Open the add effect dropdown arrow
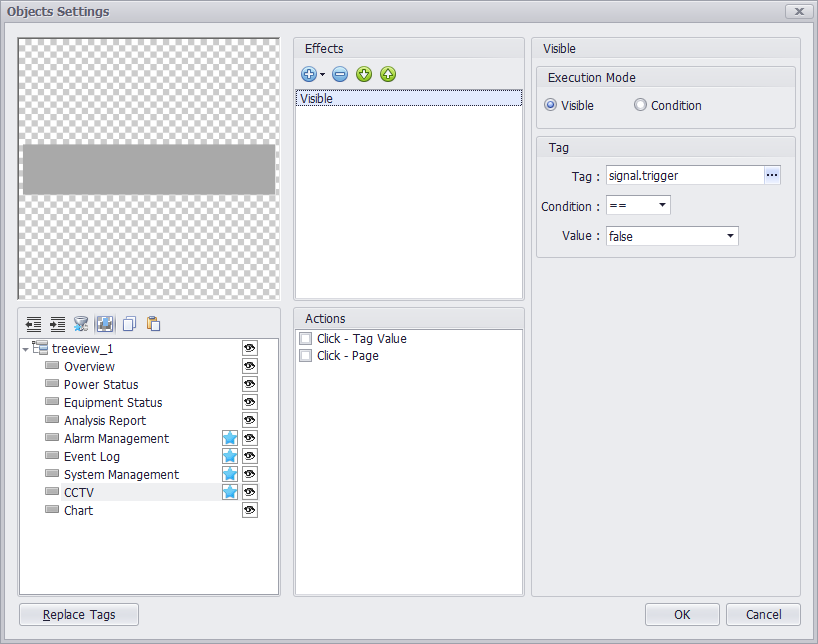 point(322,75)
